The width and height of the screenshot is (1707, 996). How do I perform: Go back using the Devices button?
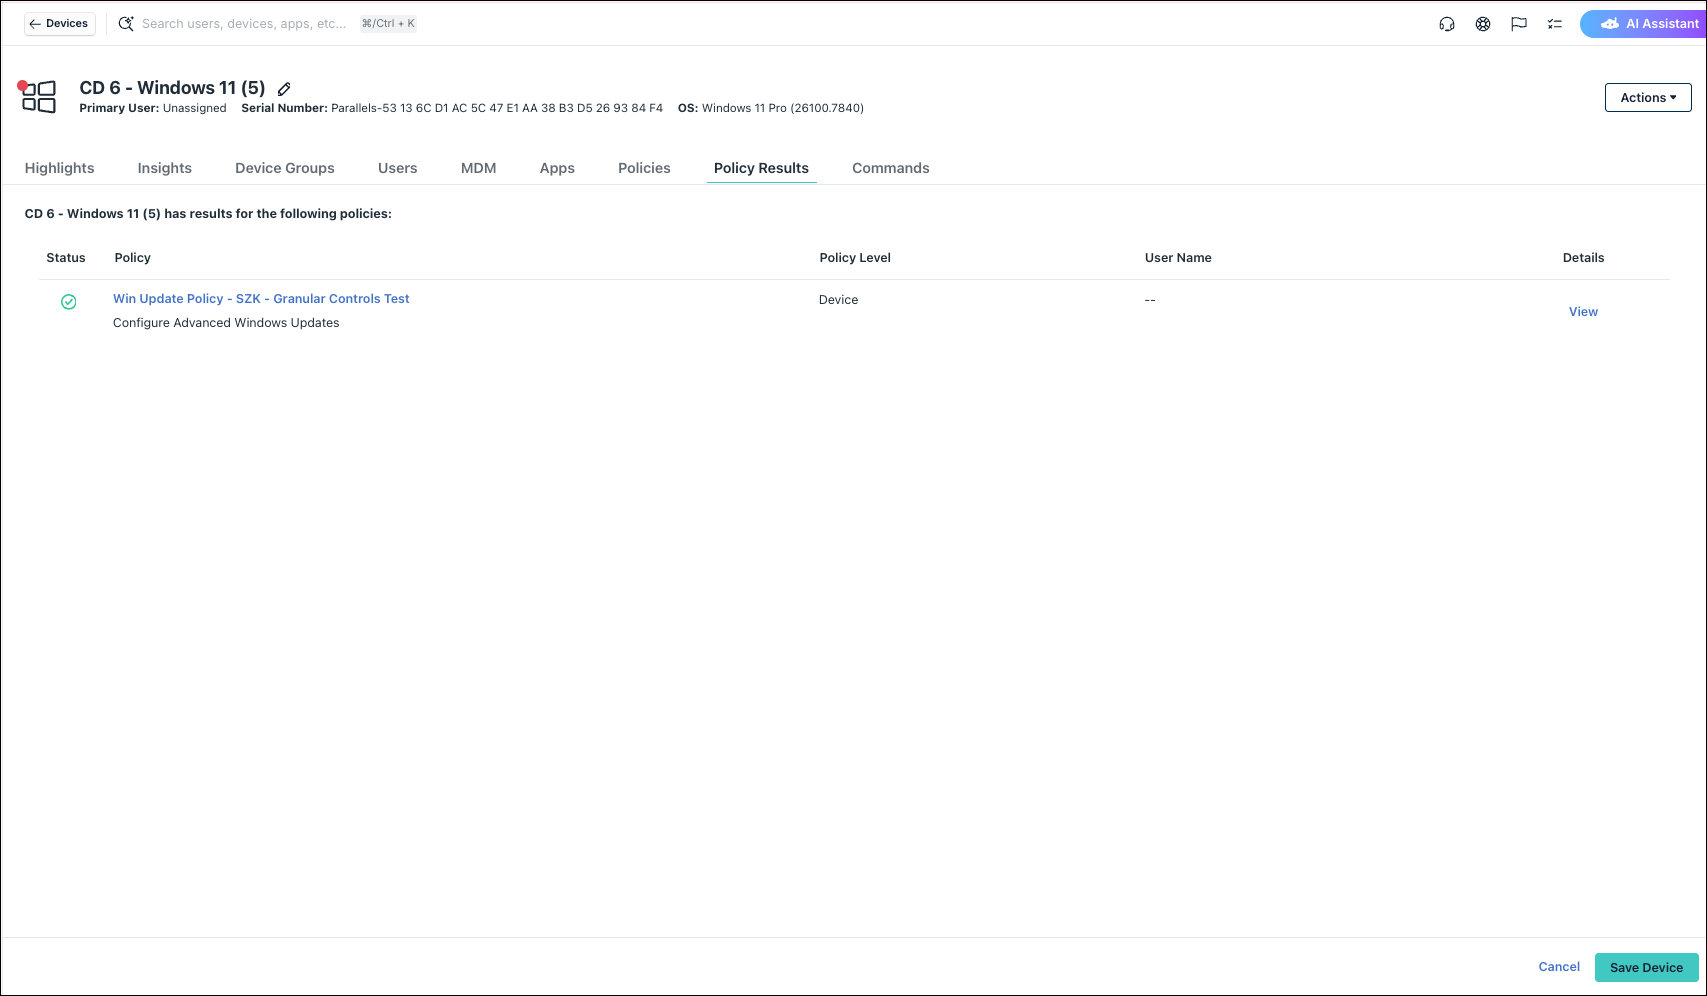(x=60, y=23)
